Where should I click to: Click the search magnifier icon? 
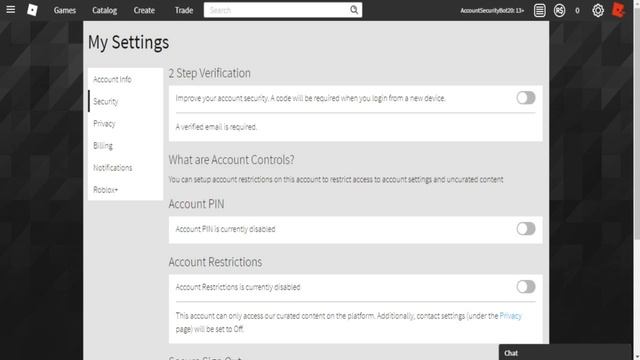click(354, 10)
